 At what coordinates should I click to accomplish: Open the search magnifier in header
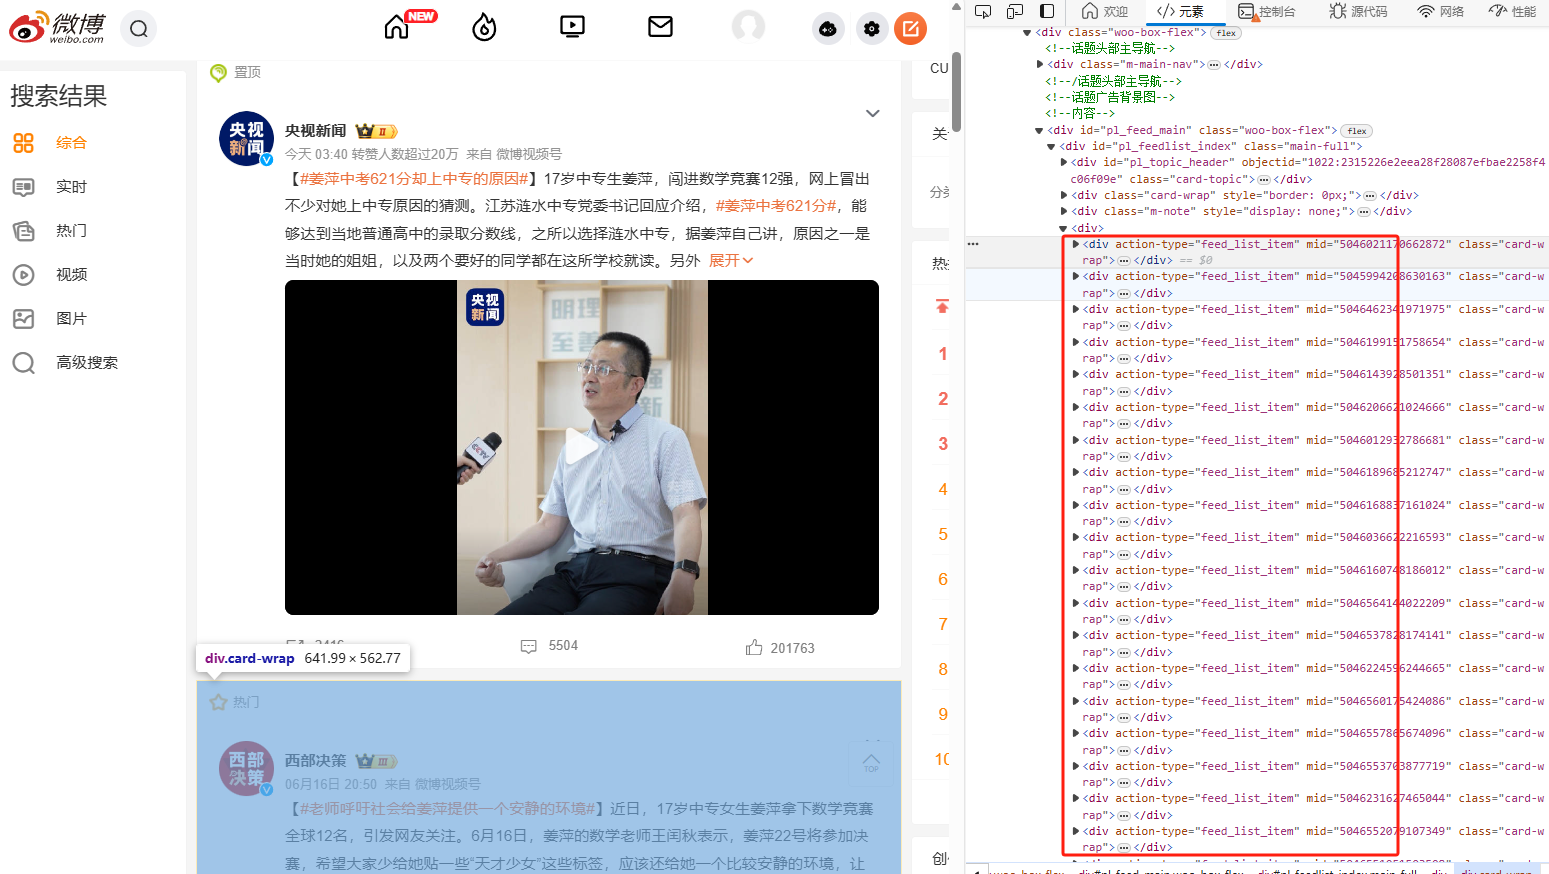[x=139, y=28]
